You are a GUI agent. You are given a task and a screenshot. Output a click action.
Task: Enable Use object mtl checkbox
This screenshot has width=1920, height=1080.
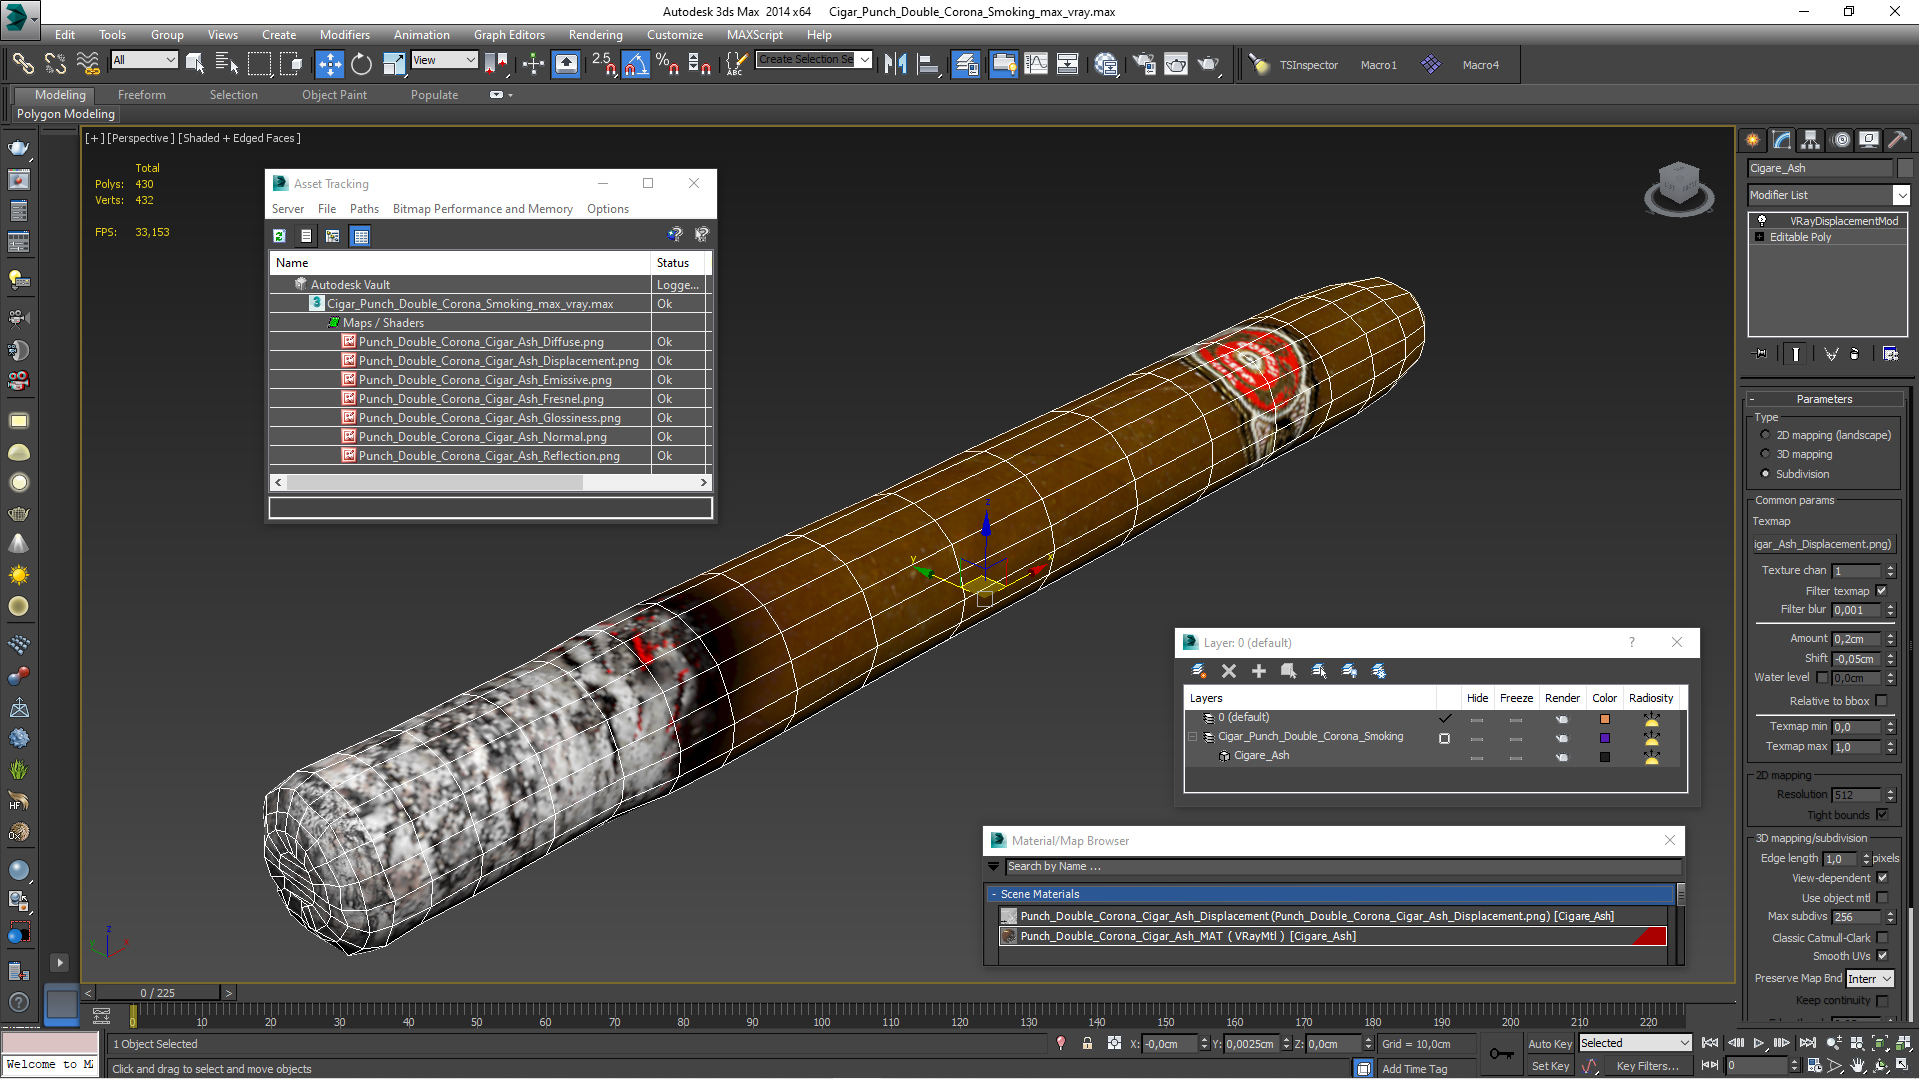click(1882, 898)
